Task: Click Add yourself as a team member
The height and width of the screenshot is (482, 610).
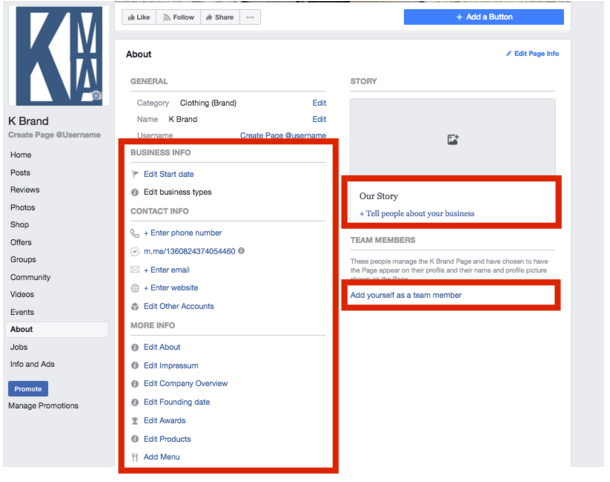Action: (406, 295)
